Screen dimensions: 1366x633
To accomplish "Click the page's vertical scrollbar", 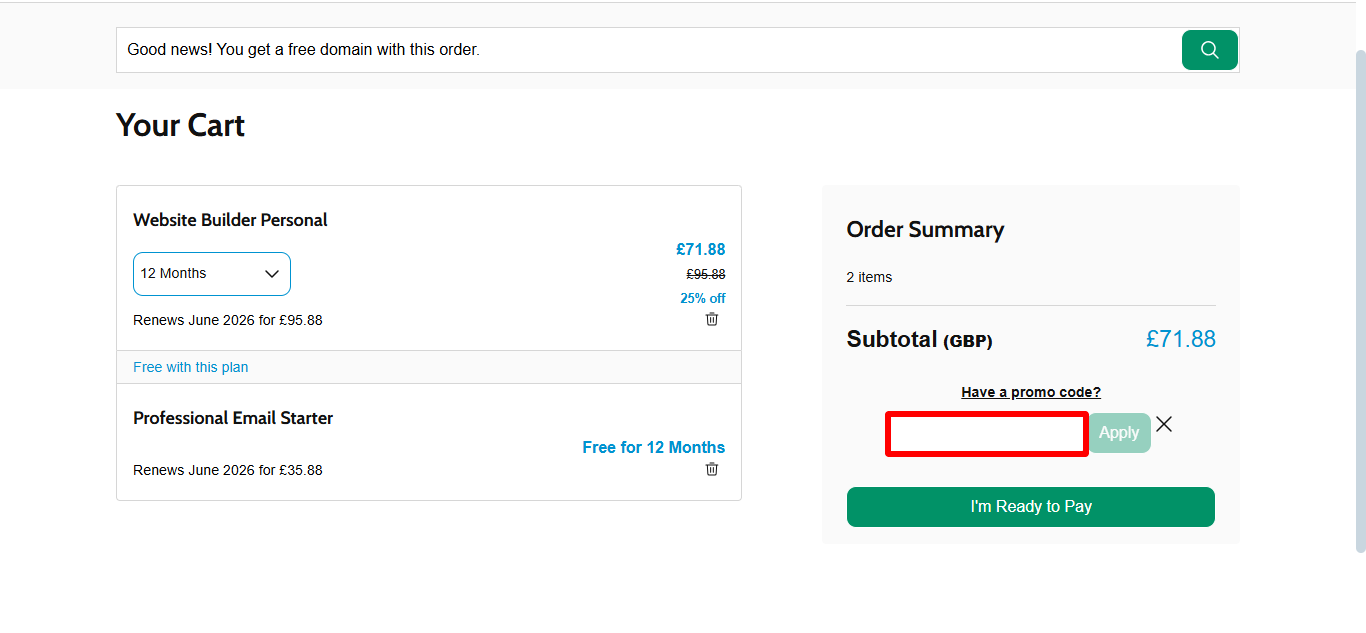I will tap(1360, 300).
